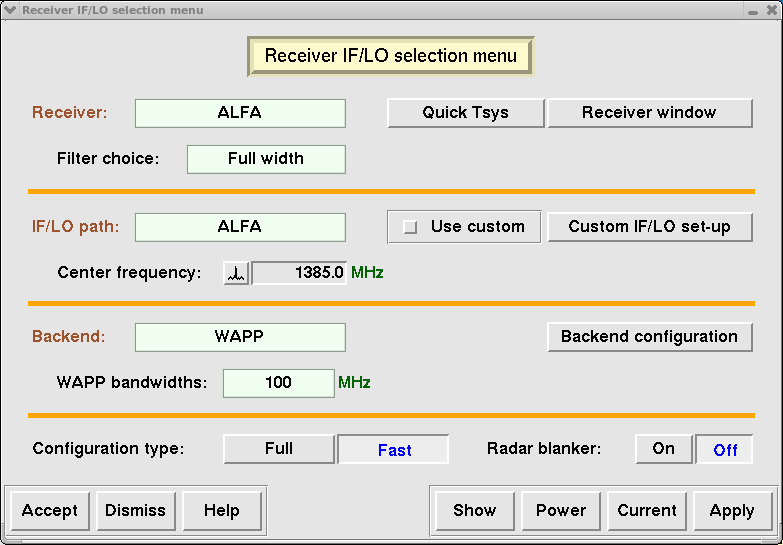Open the Receiver ALFA dropdown
Viewport: 783px width, 545px height.
pyautogui.click(x=240, y=113)
